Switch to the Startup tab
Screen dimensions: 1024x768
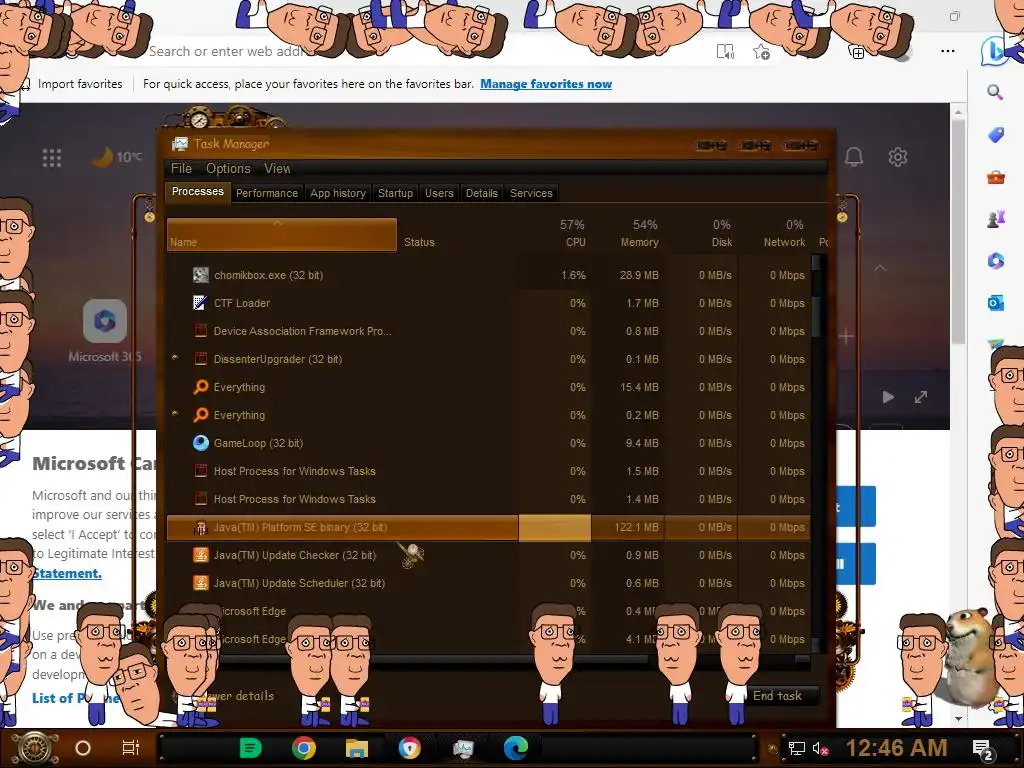tap(395, 193)
